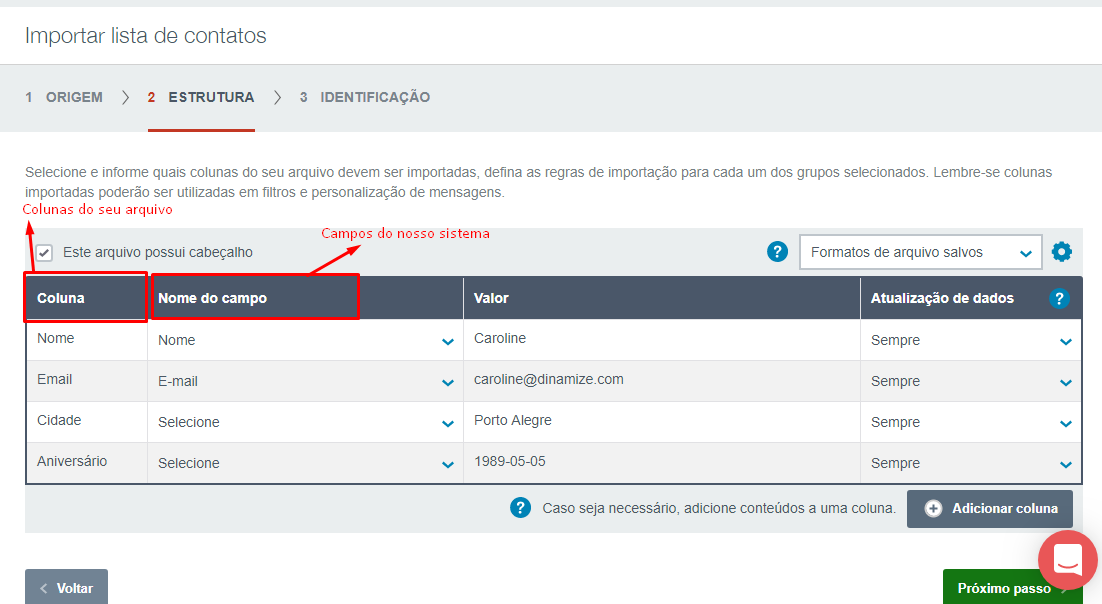Open the Selecione dropdown in the Aniversário row
The image size is (1102, 604).
pos(305,463)
